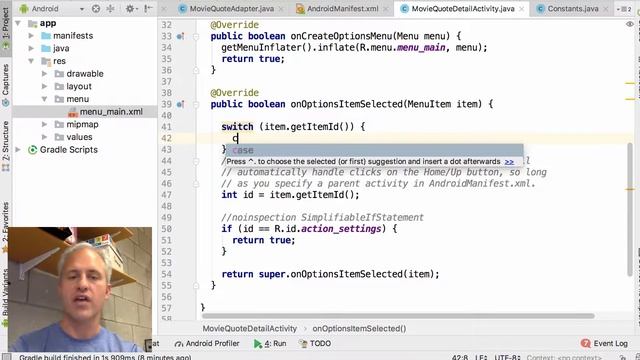Click the 42:8 cursor position indicator
The width and height of the screenshot is (640, 360).
pyautogui.click(x=460, y=357)
